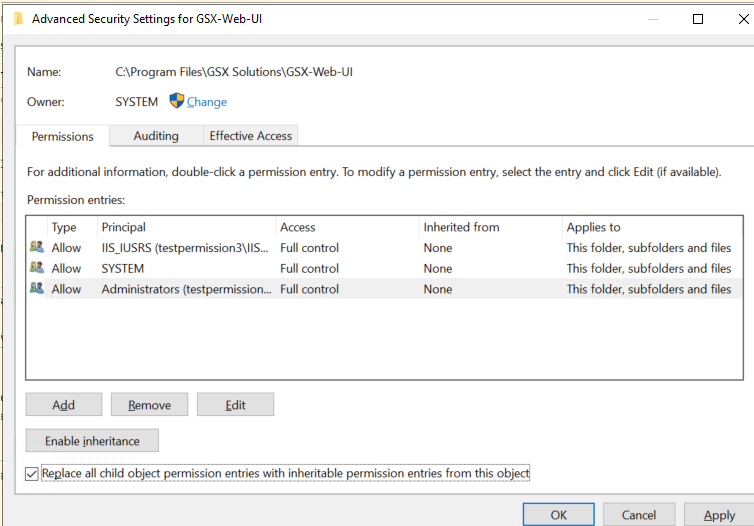
Task: Click Allow in the SYSTEM row
Action: [66, 268]
